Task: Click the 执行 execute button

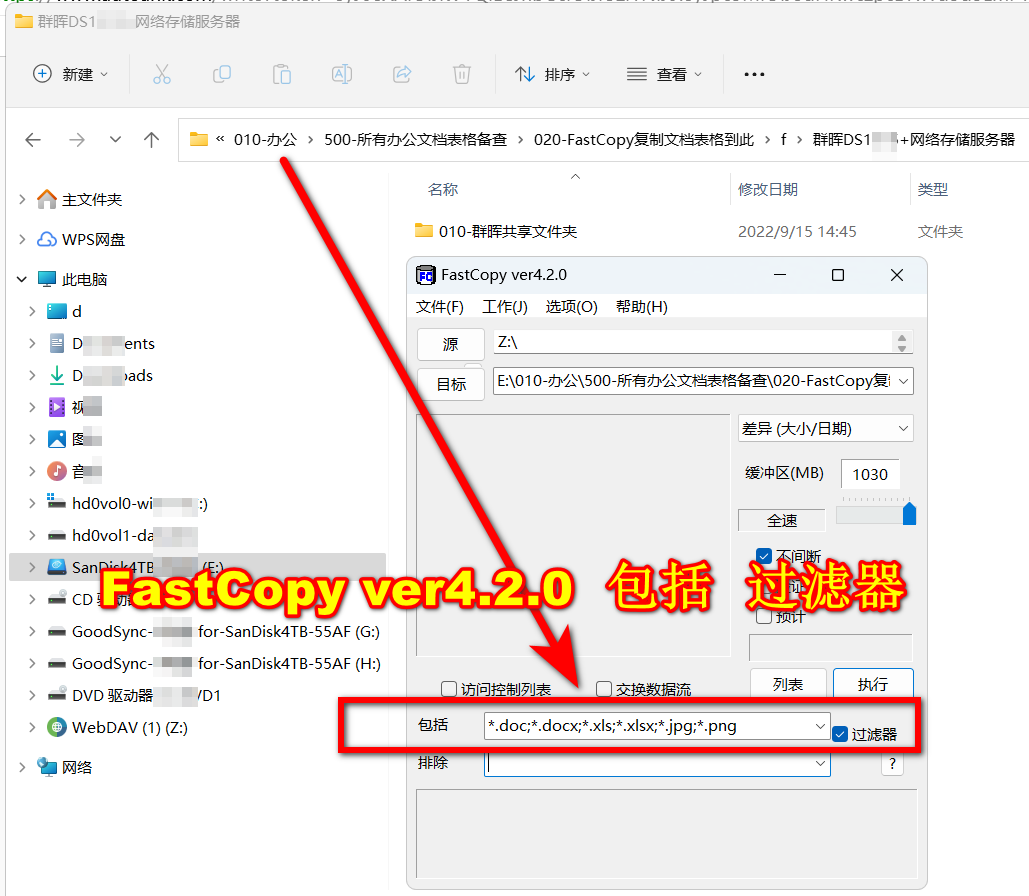Action: [x=873, y=684]
